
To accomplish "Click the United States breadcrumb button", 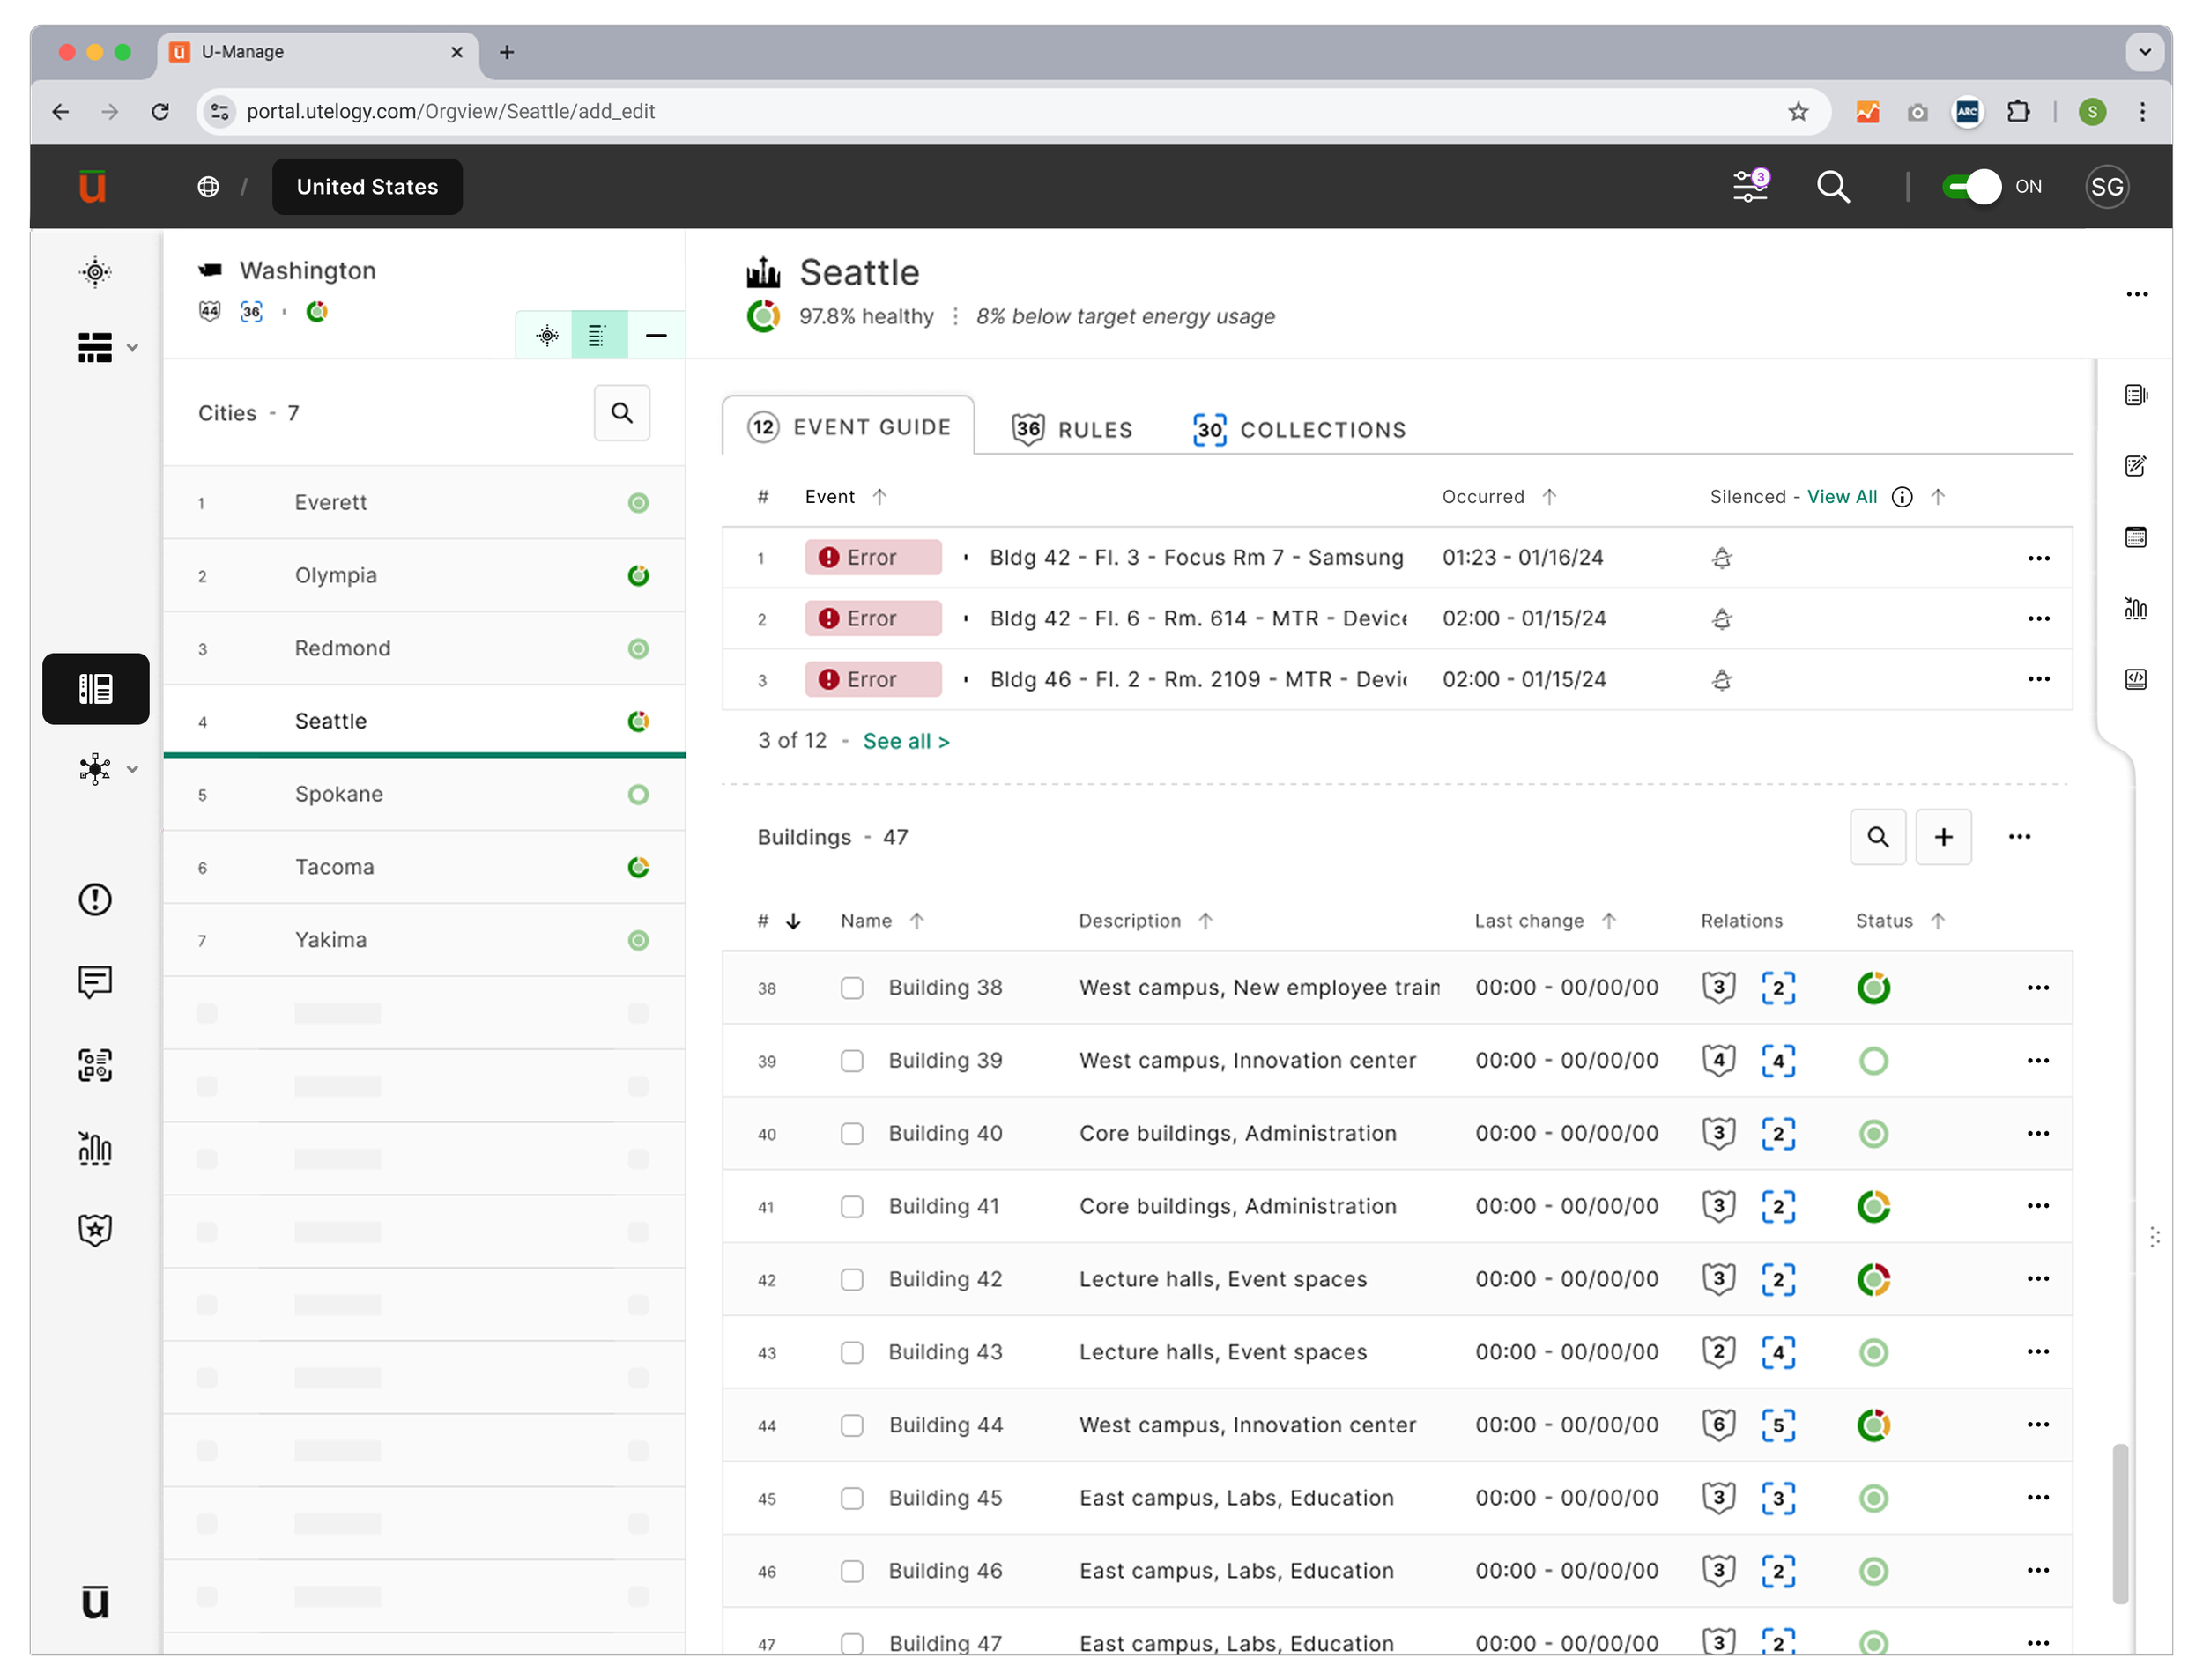I will click(x=367, y=187).
